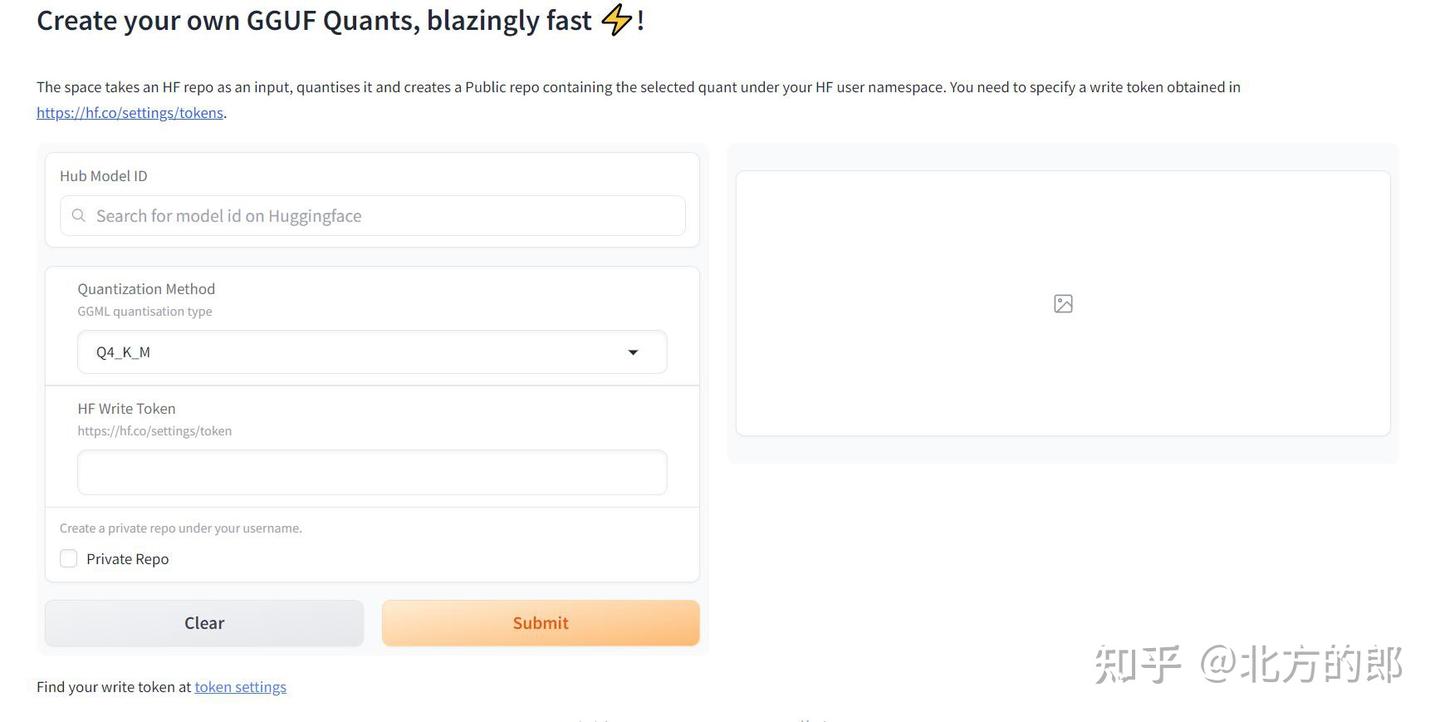Click the Quantization Method label
The width and height of the screenshot is (1440, 722).
(x=147, y=289)
